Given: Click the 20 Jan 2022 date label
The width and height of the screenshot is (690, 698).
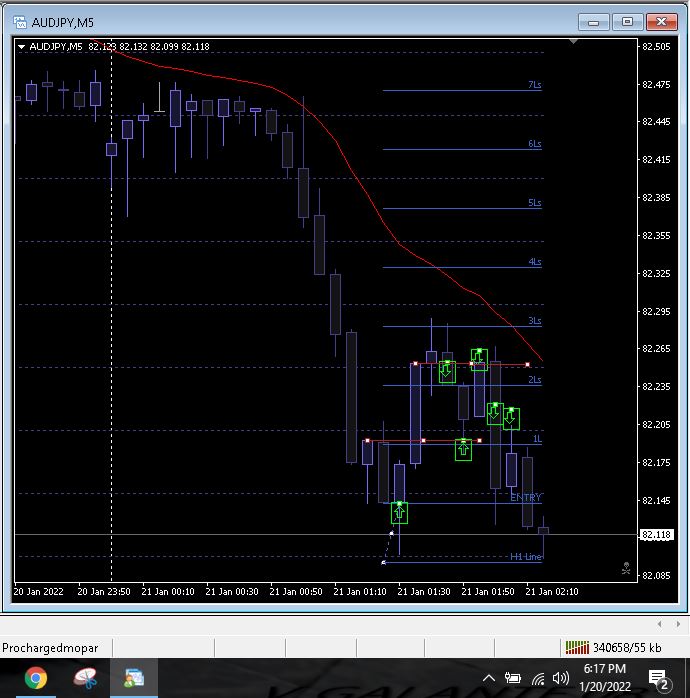Looking at the screenshot, I should [38, 592].
